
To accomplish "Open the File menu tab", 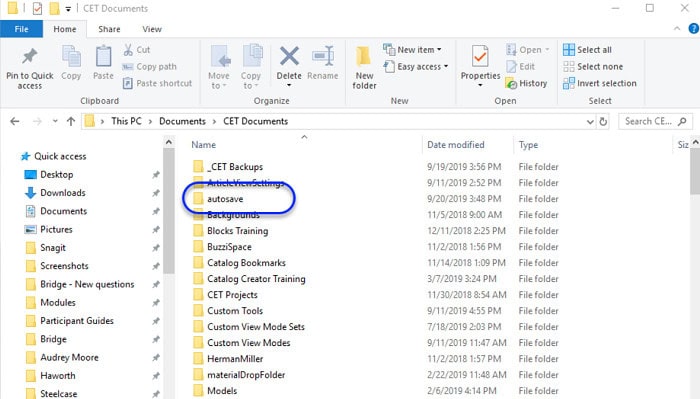I will (21, 29).
